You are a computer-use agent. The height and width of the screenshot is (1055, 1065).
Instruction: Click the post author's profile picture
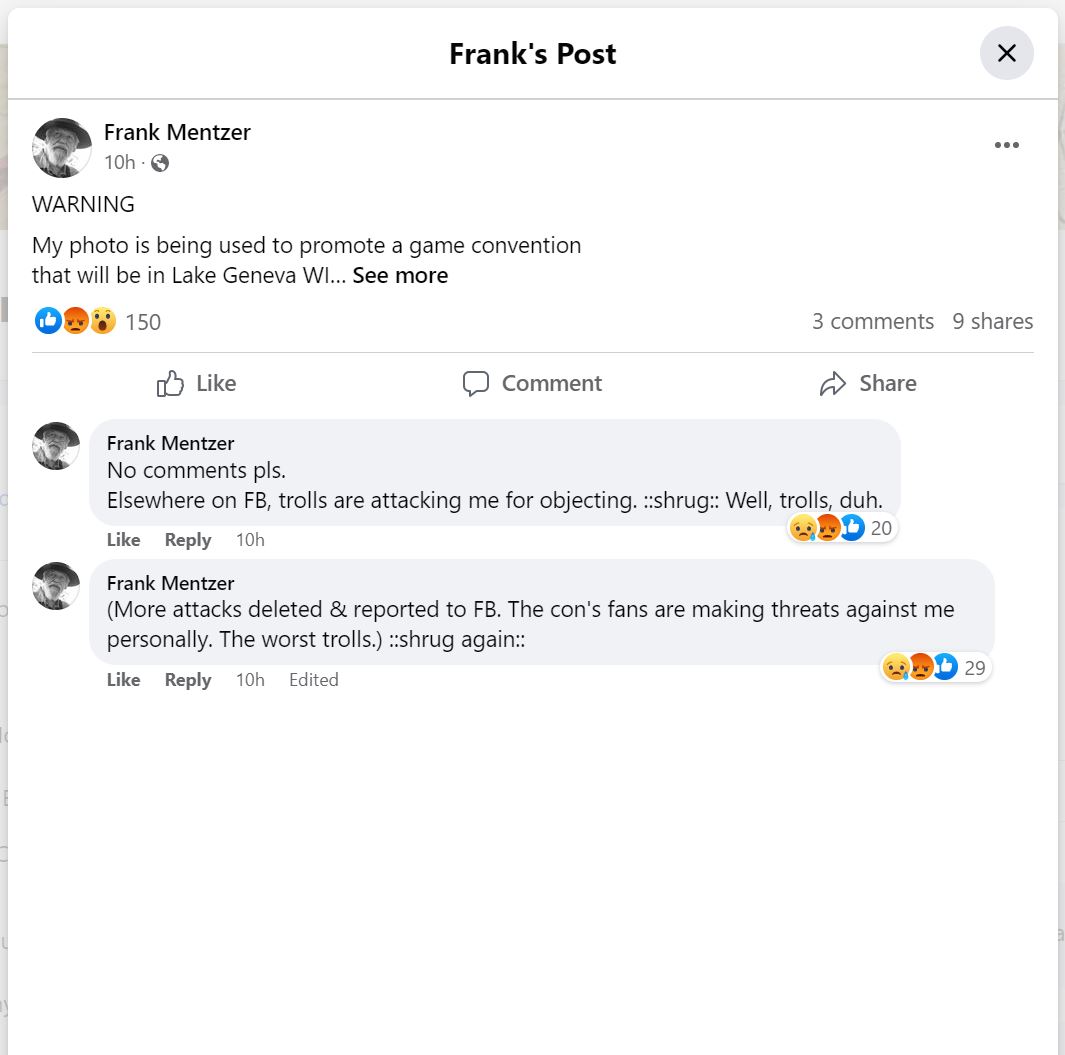(x=61, y=147)
